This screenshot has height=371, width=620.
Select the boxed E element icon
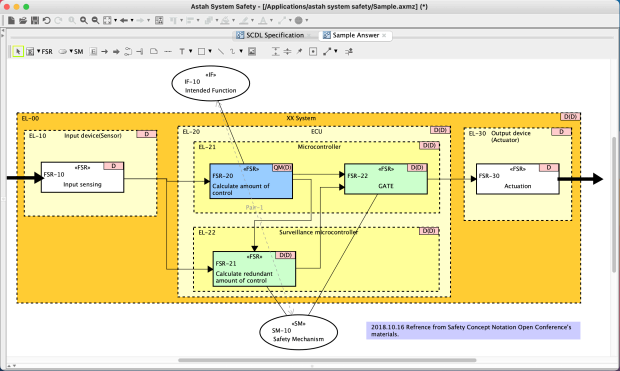tap(93, 51)
